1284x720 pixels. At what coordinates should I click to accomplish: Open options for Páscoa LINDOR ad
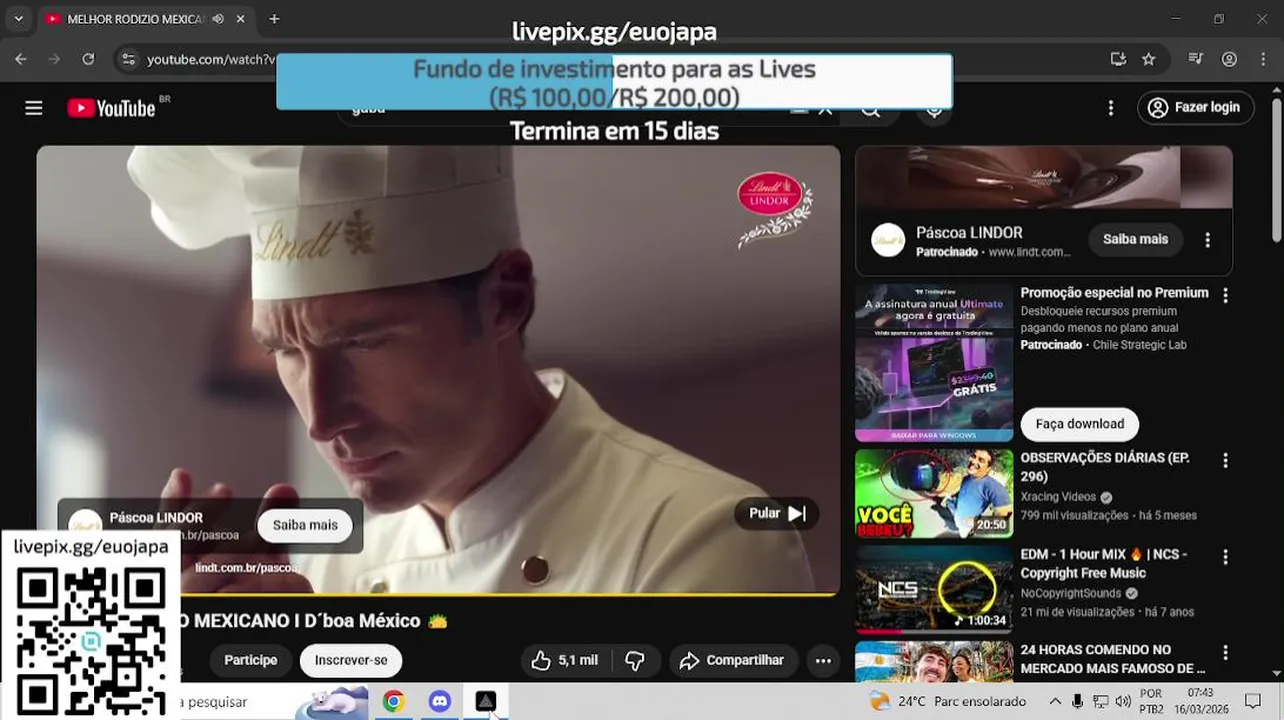[x=1207, y=240]
